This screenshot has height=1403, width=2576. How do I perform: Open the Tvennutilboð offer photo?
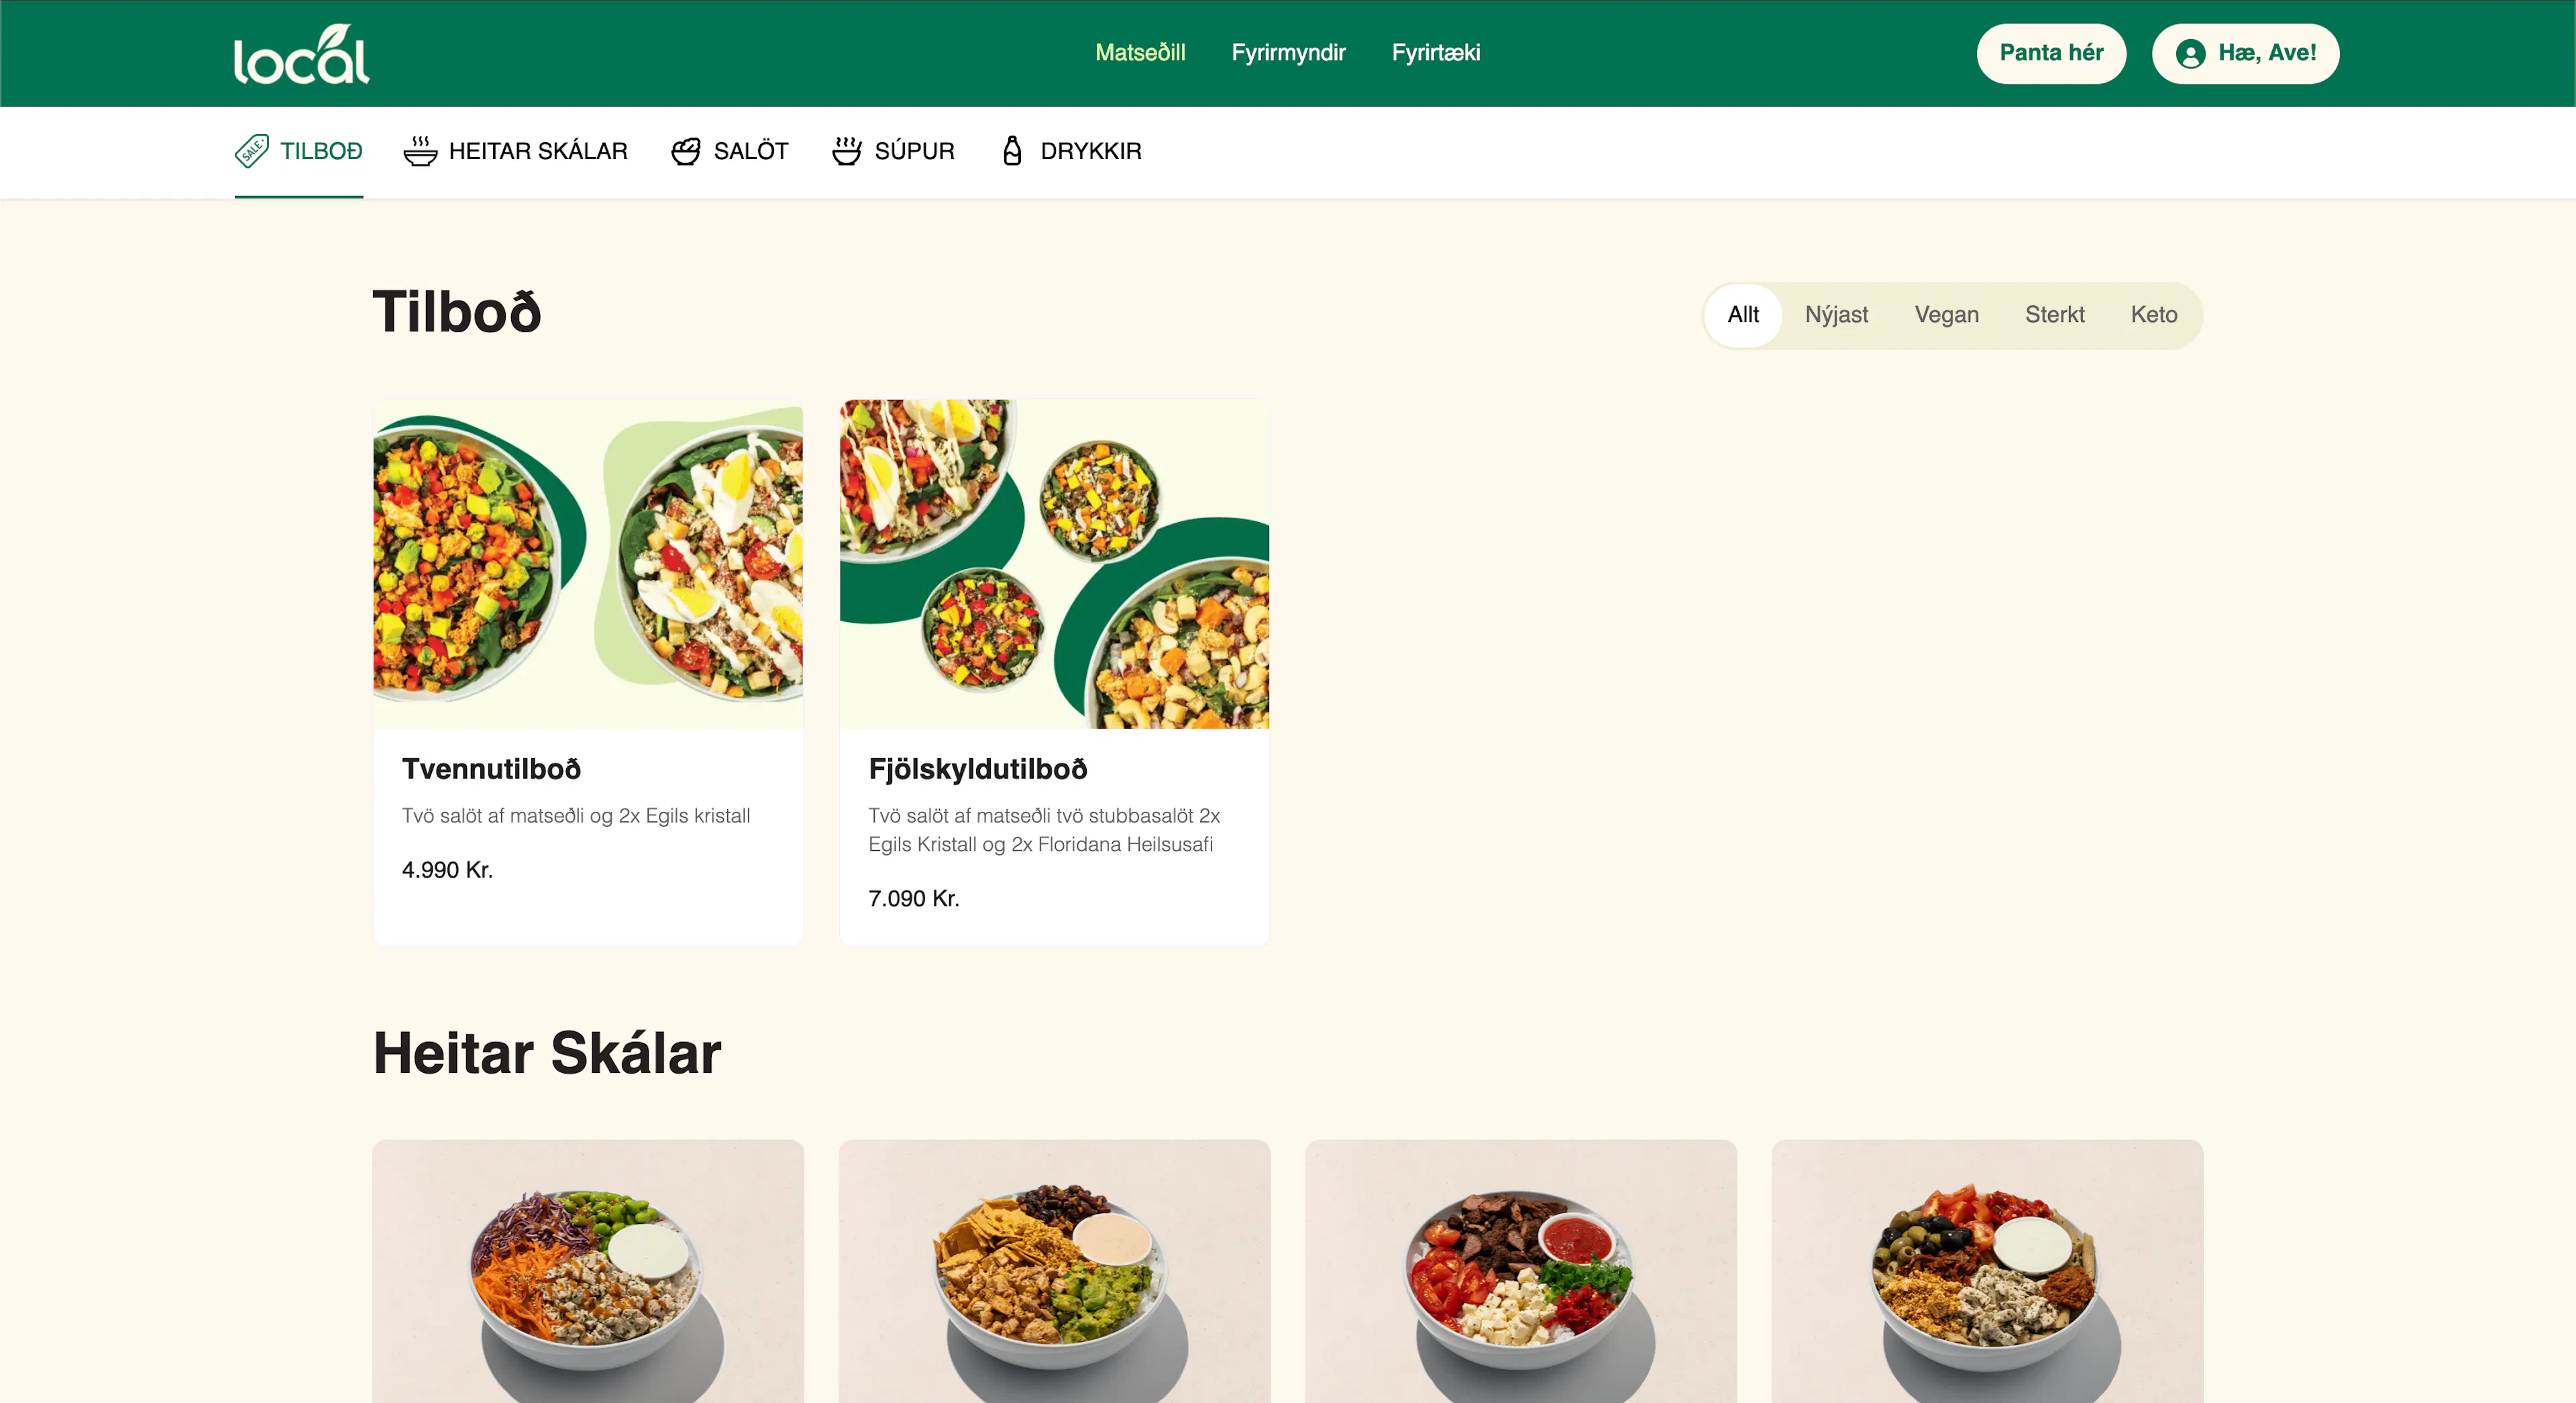588,564
